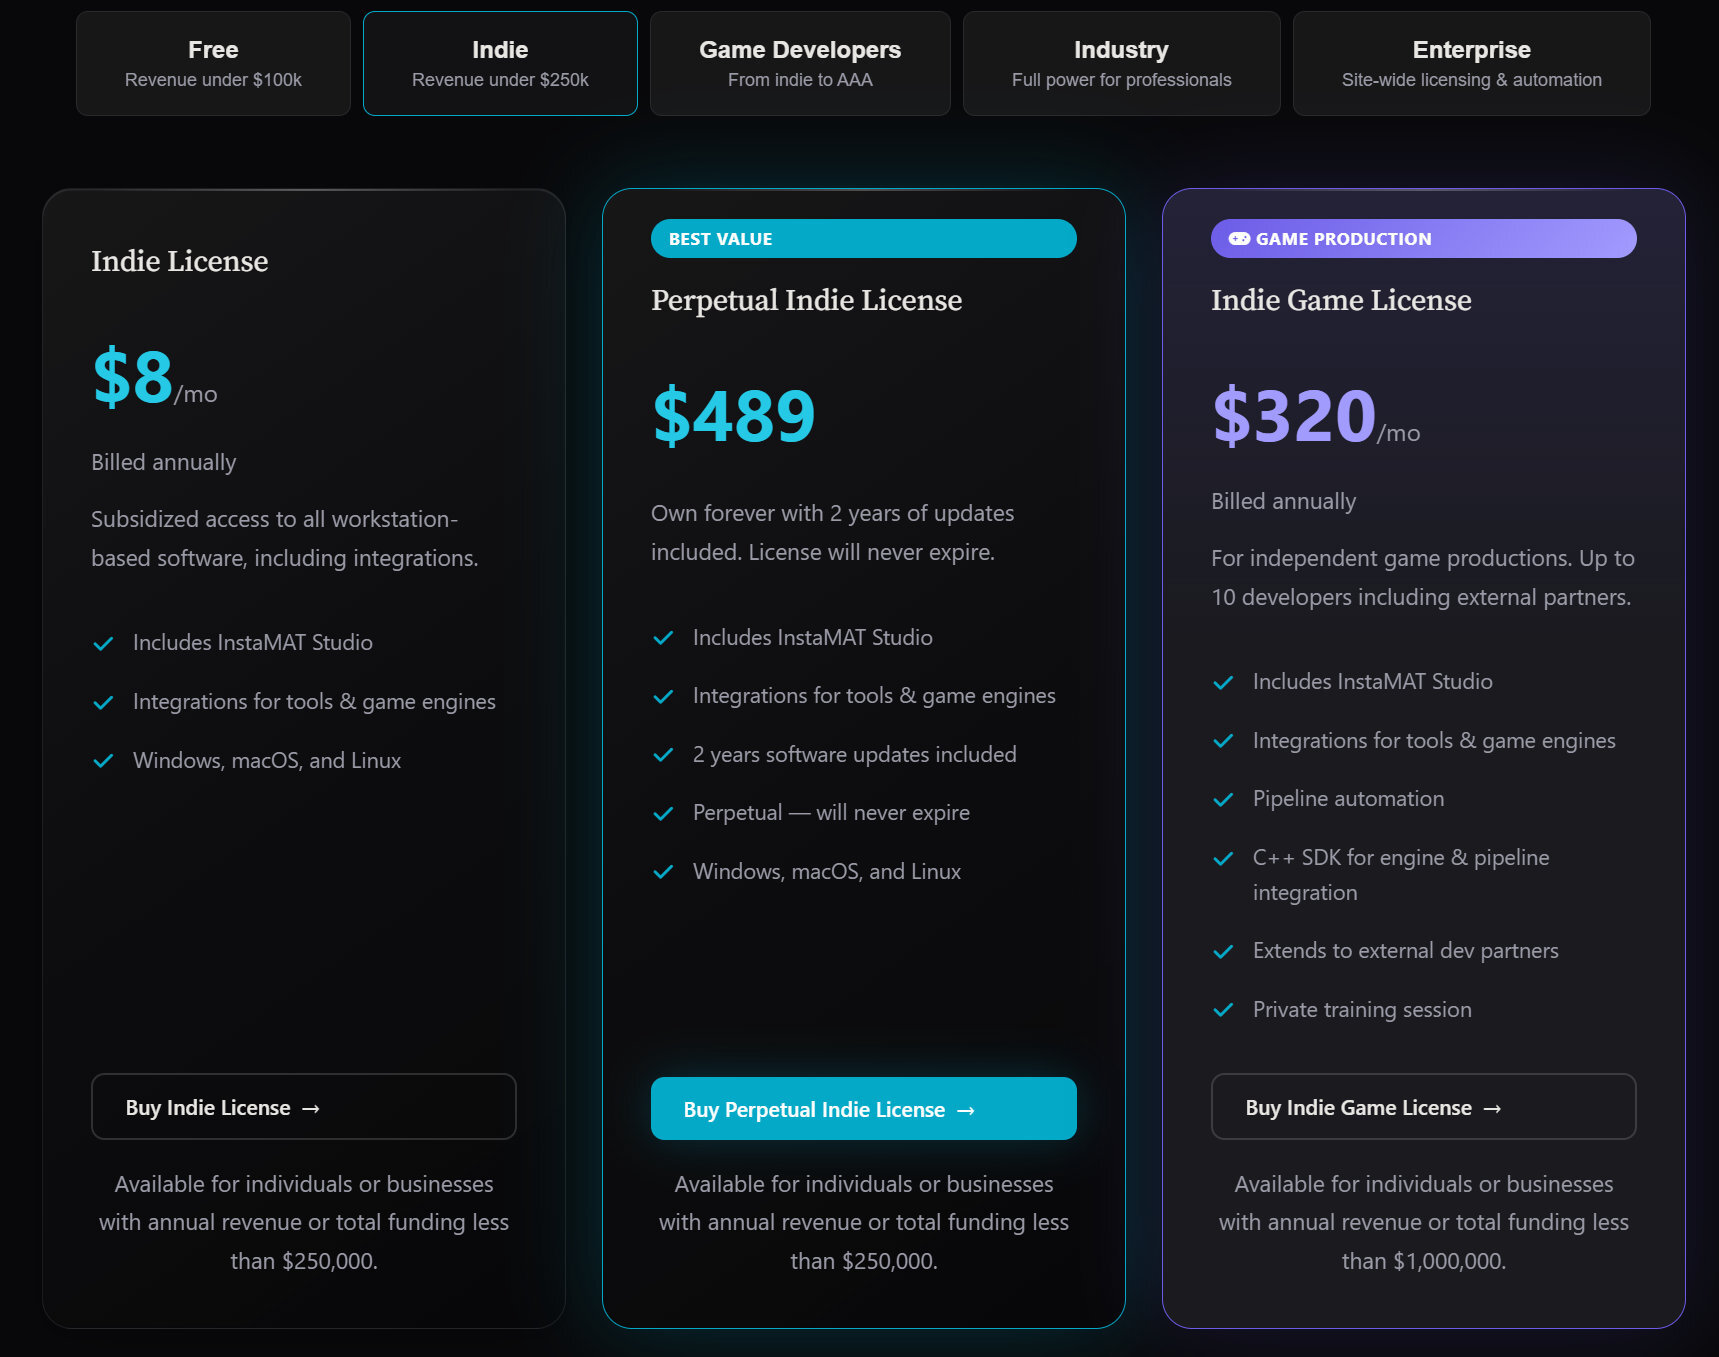
Task: Click the gamepad icon in Game Production badge
Action: click(1239, 239)
